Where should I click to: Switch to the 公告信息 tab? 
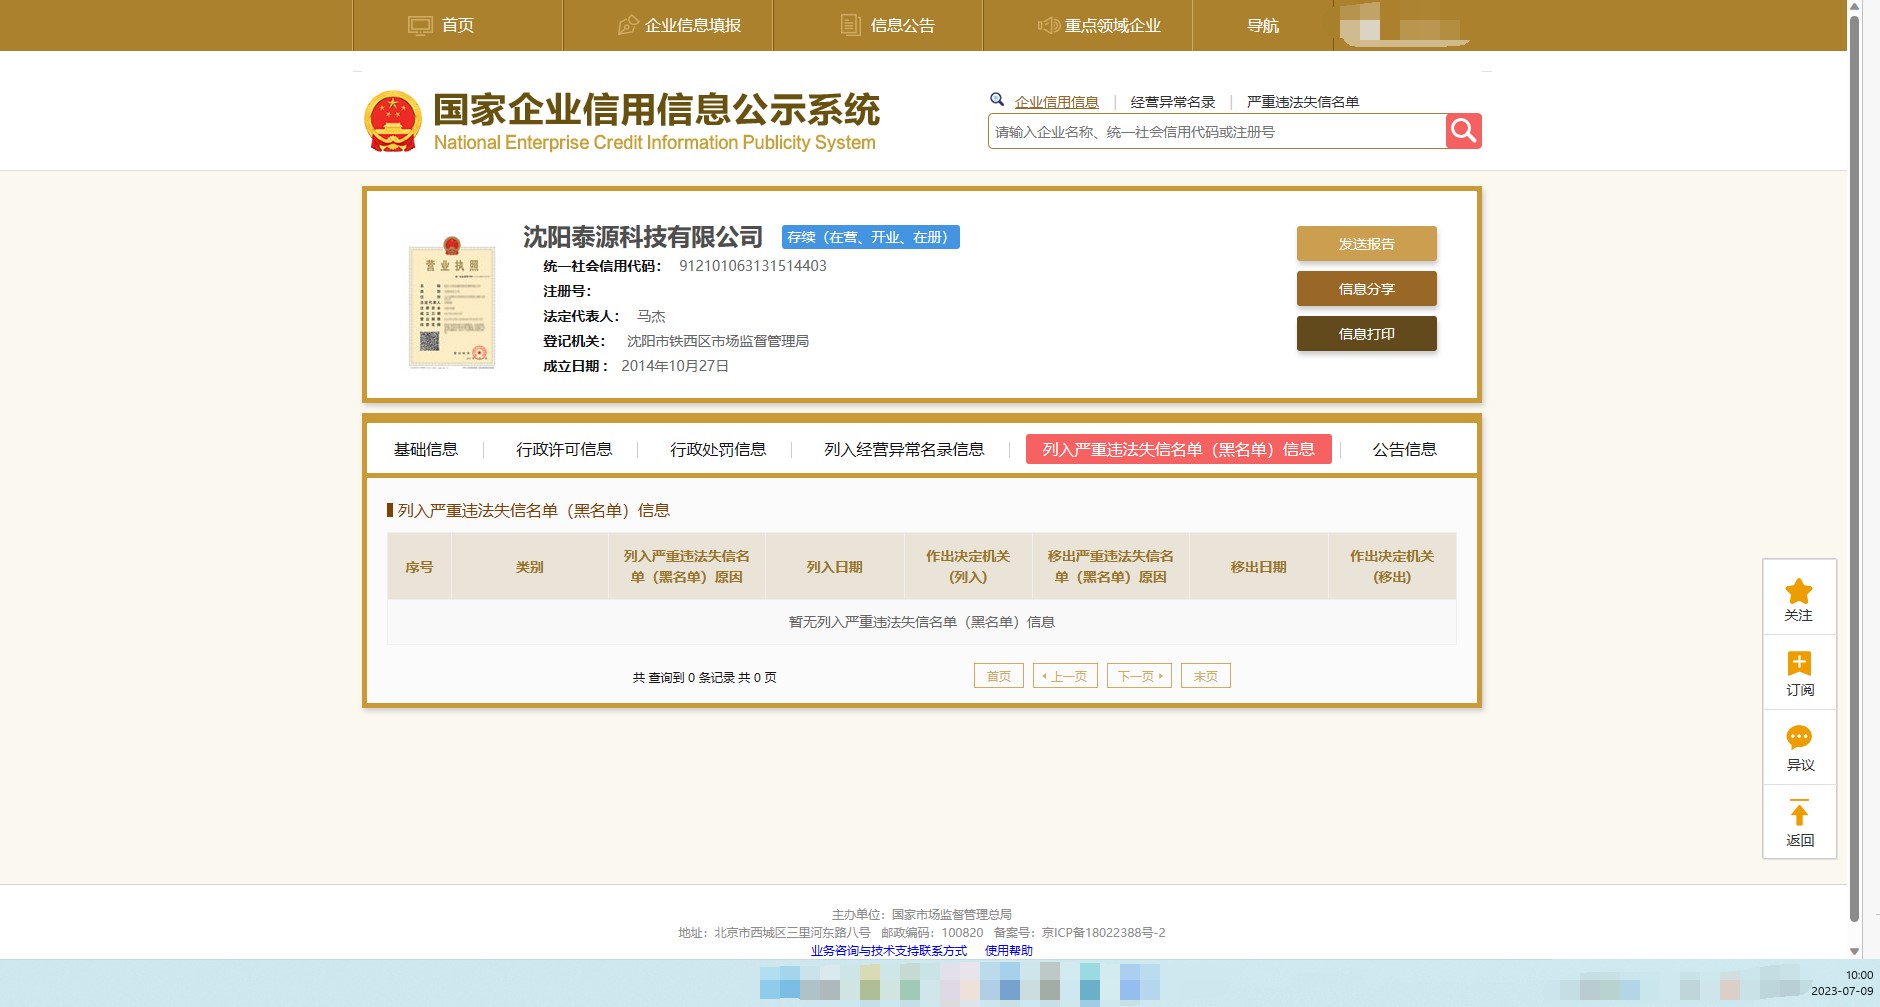1404,449
